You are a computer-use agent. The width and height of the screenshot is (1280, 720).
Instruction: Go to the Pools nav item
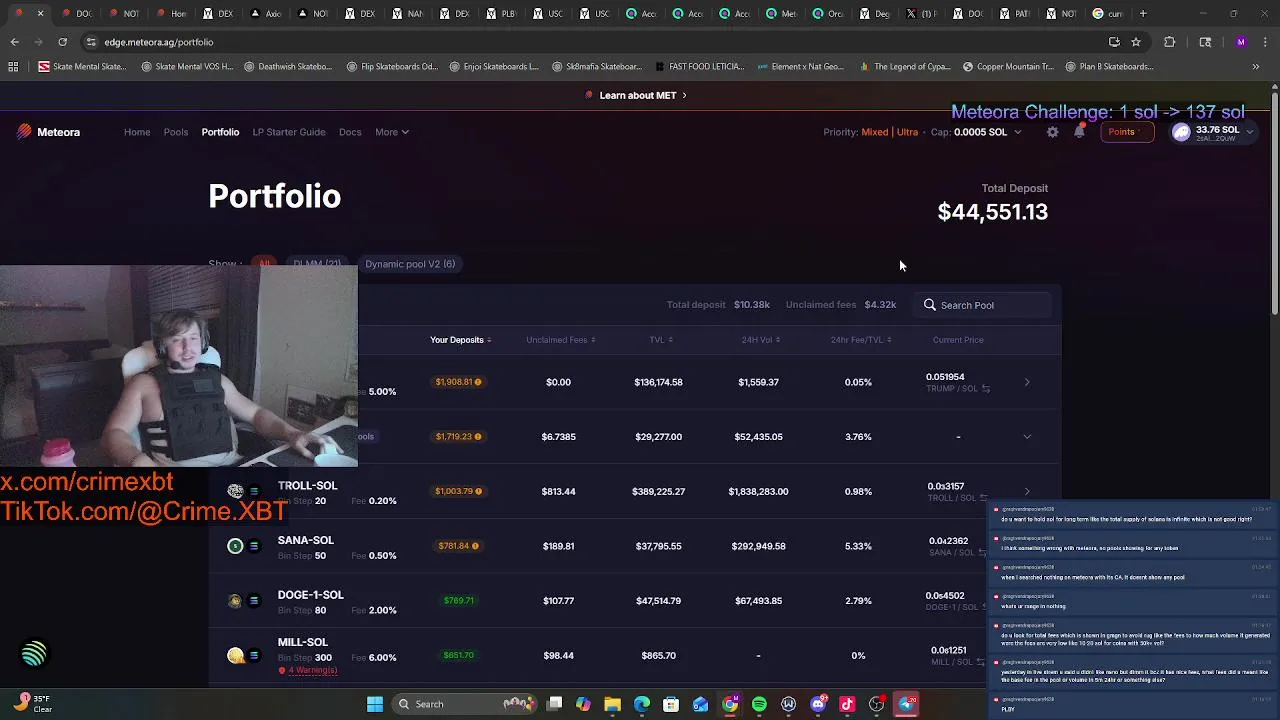click(176, 132)
